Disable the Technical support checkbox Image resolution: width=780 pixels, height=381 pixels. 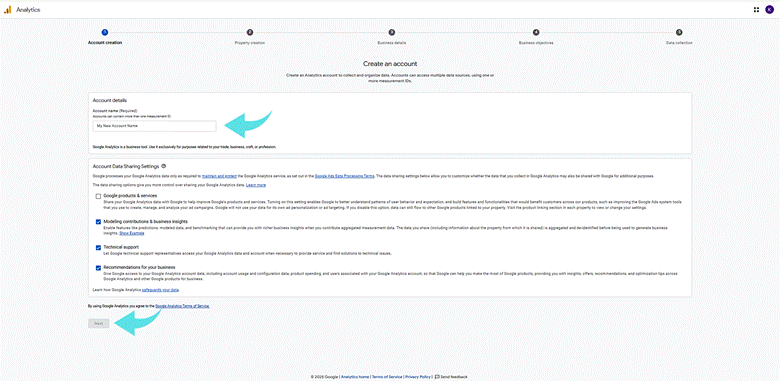point(98,247)
